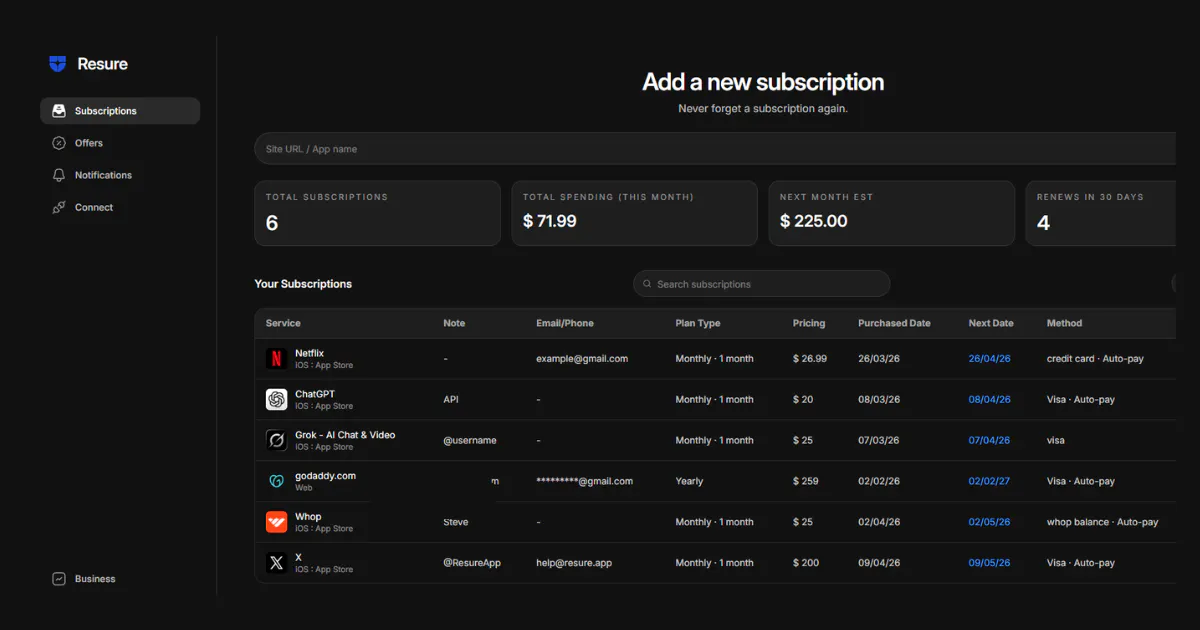This screenshot has height=630, width=1200.
Task: Click purchased date 26/03/26
Action: [x=879, y=359]
